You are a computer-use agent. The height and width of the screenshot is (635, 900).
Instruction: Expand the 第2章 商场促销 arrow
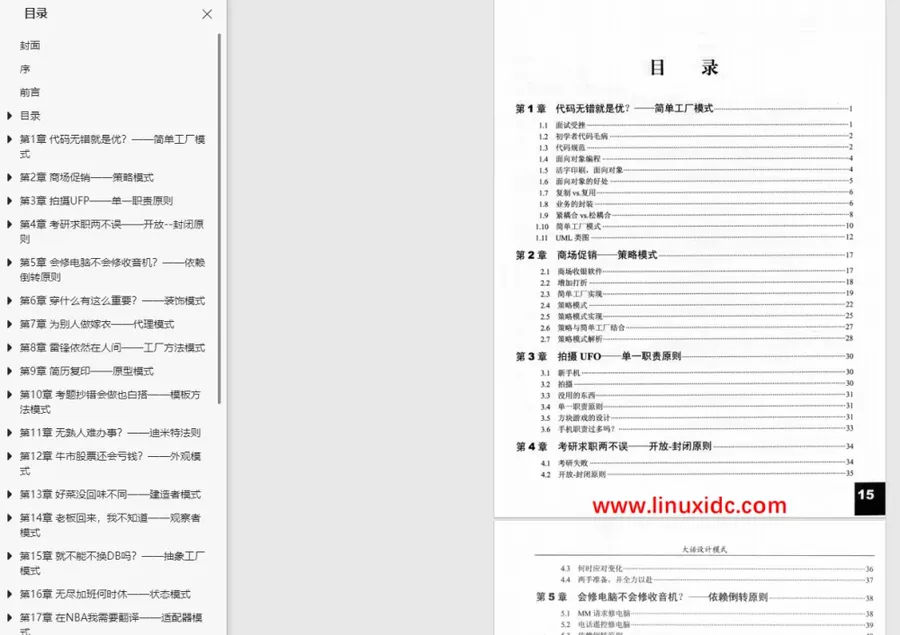coord(9,177)
